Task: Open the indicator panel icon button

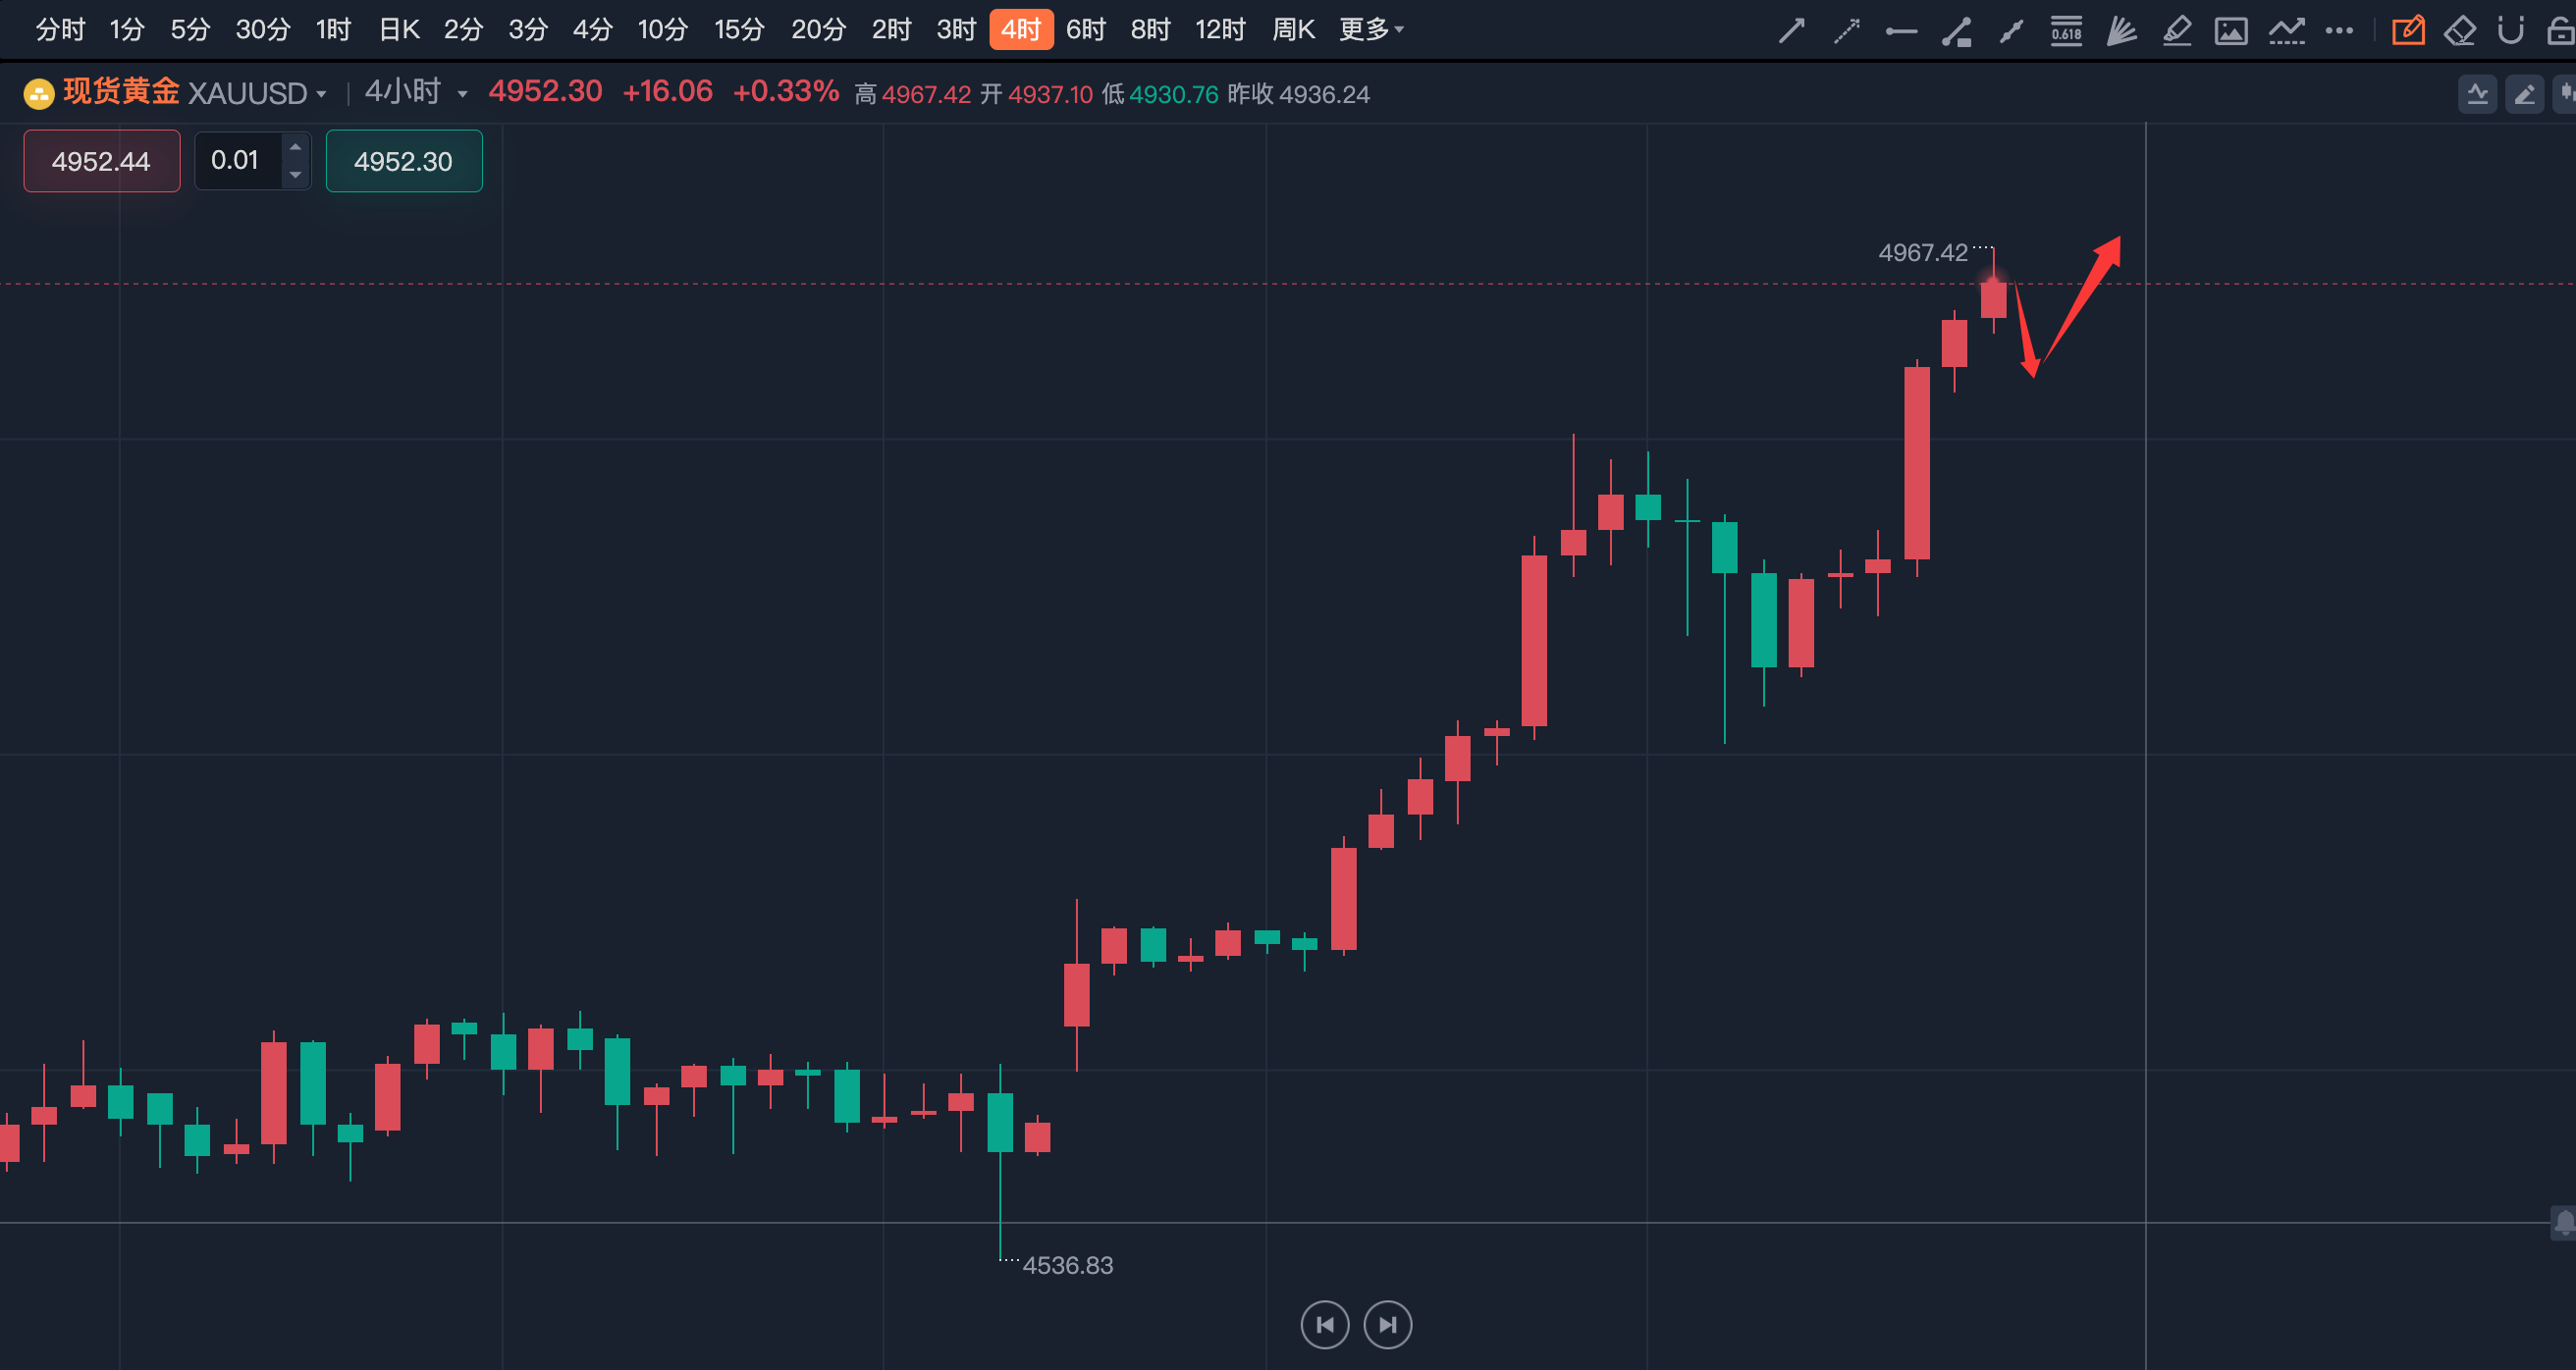Action: click(x=2477, y=94)
